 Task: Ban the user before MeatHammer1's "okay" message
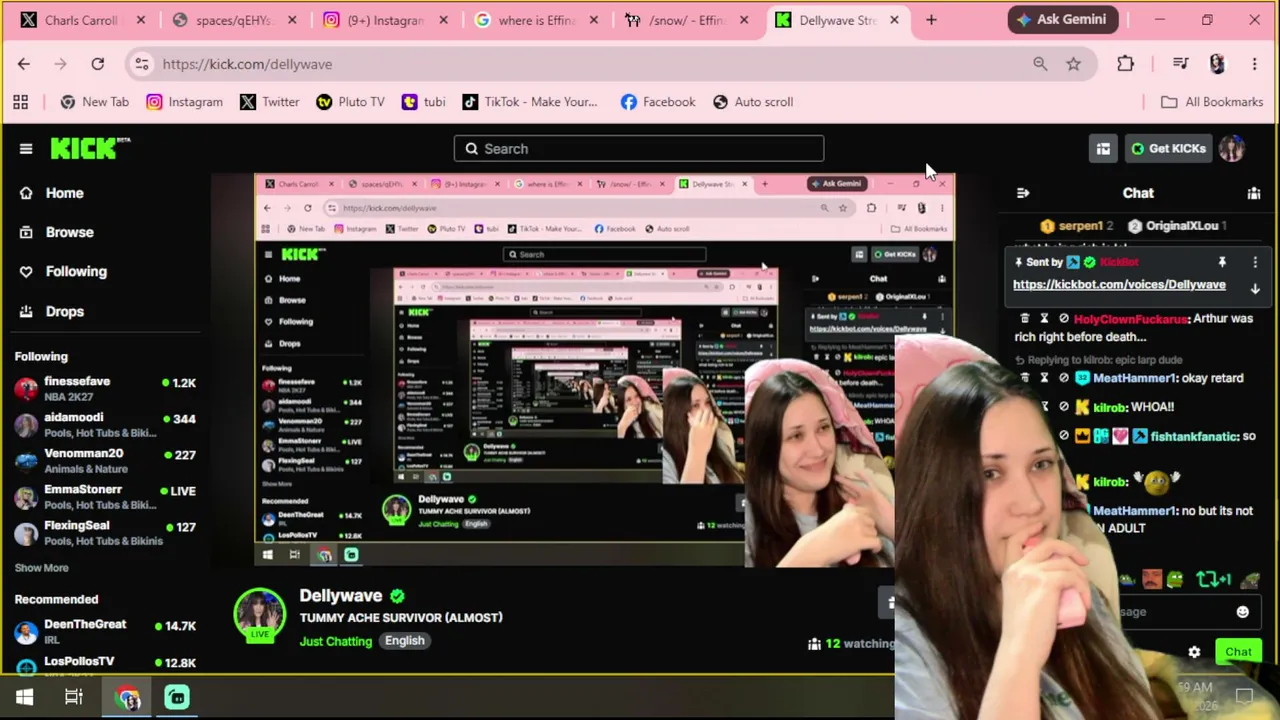click(1064, 378)
